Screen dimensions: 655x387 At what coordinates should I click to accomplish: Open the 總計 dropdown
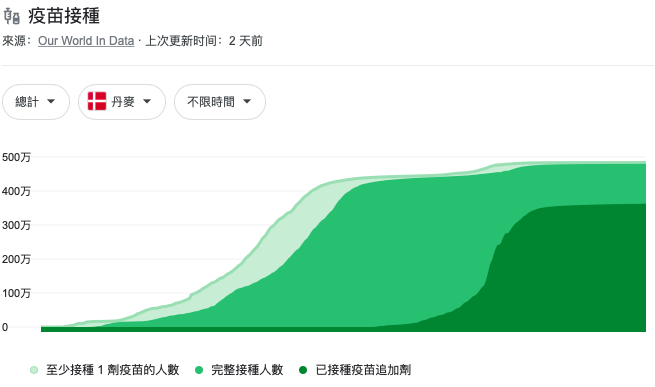36,102
